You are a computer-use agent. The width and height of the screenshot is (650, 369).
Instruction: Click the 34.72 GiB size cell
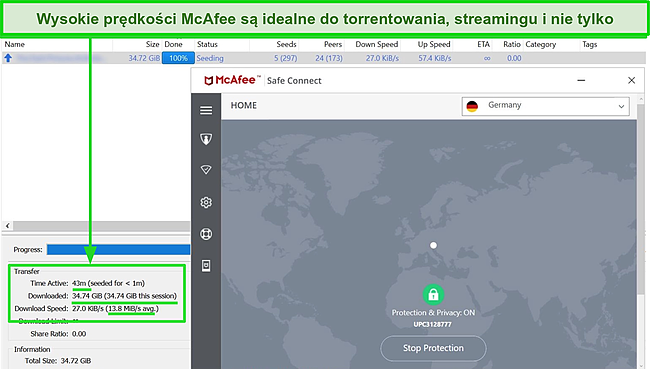tap(144, 58)
